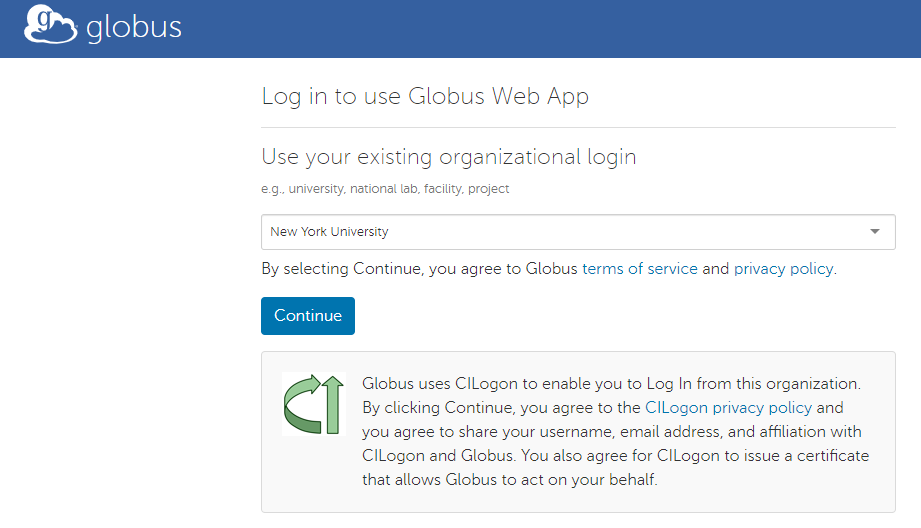
Task: Click the globus wordmark in the header
Action: [x=134, y=27]
